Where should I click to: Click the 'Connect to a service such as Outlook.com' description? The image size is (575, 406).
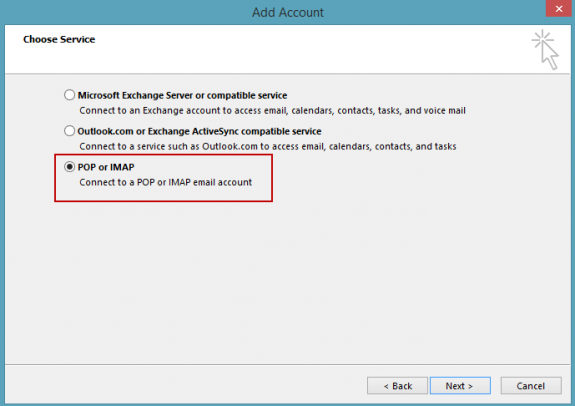268,146
